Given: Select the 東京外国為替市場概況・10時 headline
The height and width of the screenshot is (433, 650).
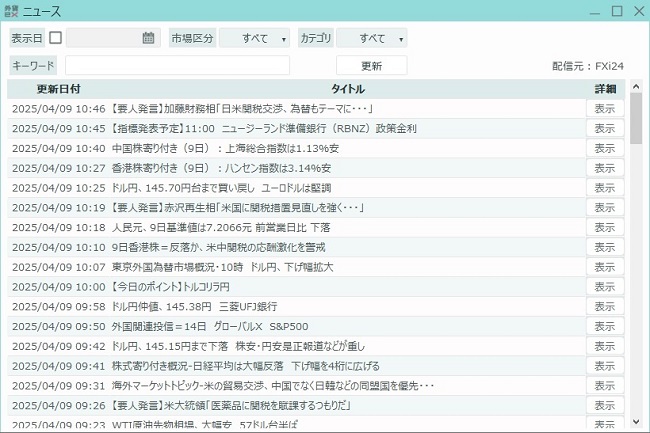Looking at the screenshot, I should coord(223,267).
